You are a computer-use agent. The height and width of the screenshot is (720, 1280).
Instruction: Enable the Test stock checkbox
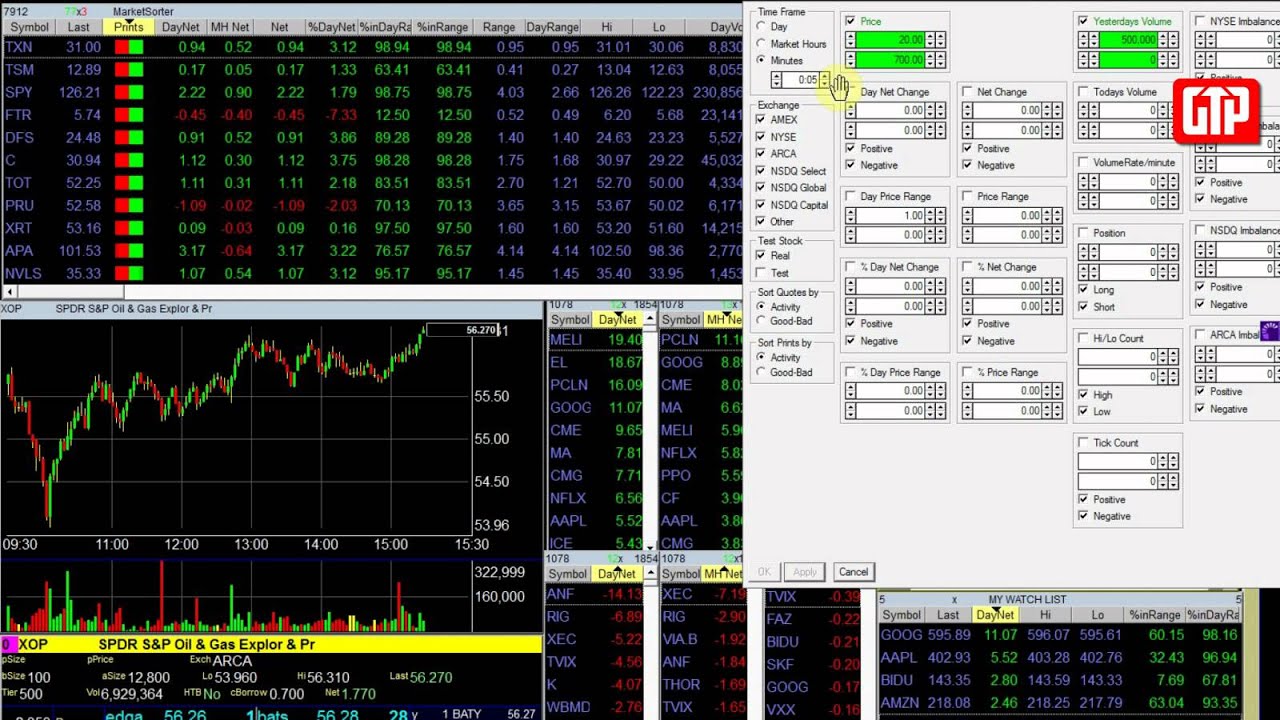[x=761, y=273]
